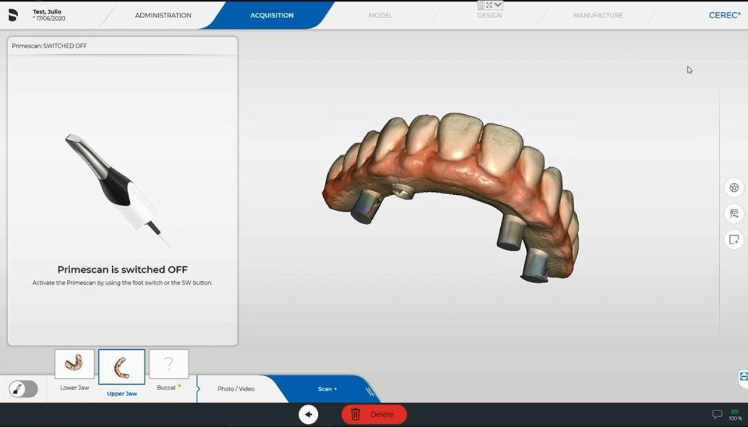Open the MANUFACTURE phase tab

(598, 15)
